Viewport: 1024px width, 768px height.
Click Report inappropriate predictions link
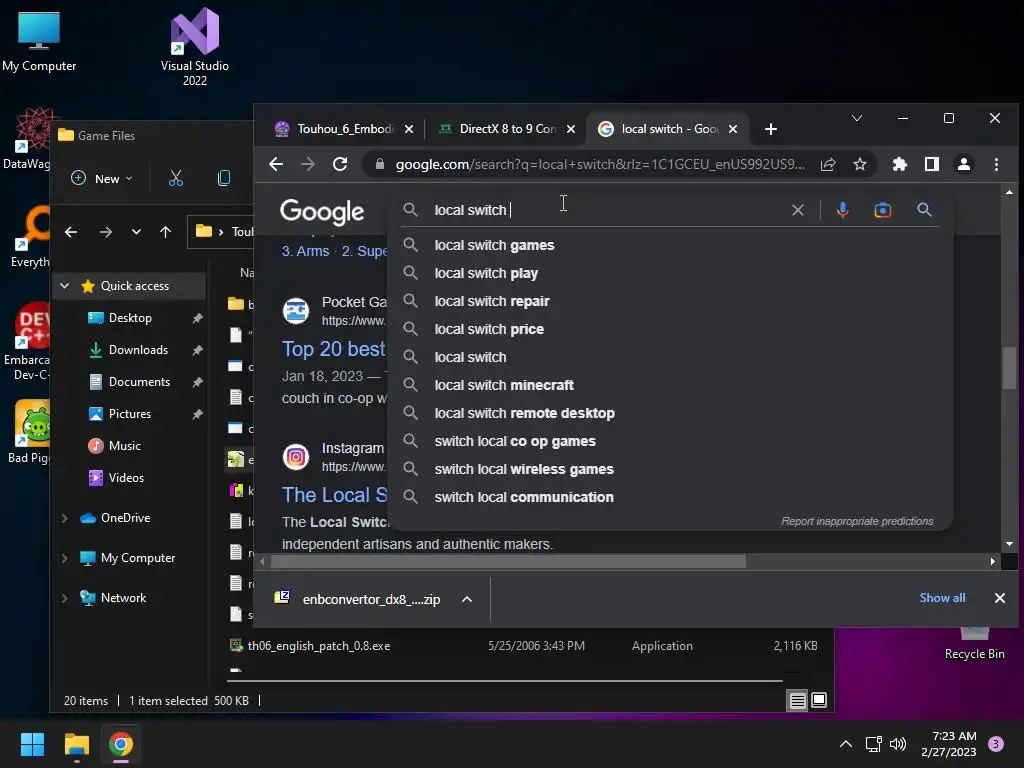click(x=857, y=521)
